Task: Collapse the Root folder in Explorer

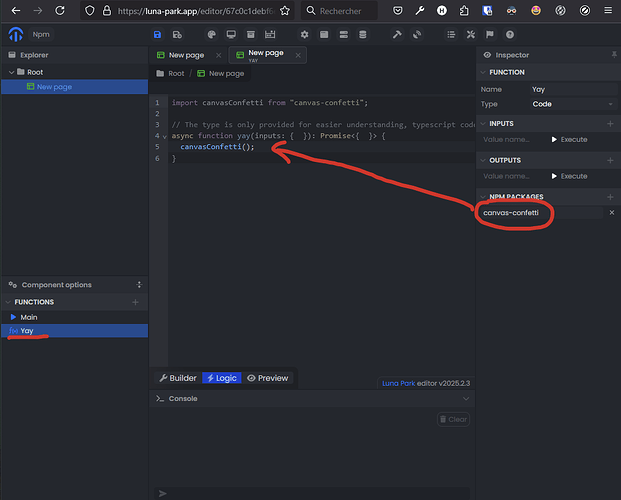Action: click(10, 72)
